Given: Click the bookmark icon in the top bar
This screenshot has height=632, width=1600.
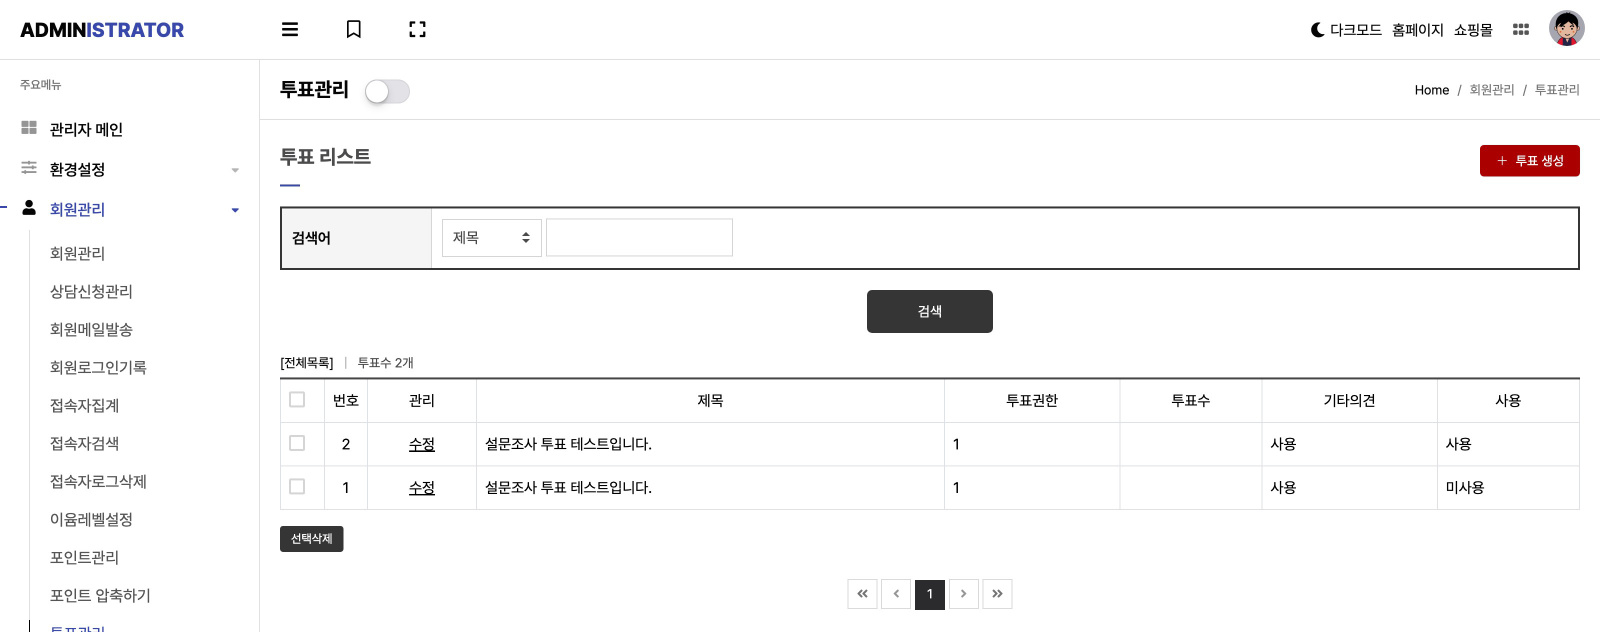Looking at the screenshot, I should [x=354, y=30].
